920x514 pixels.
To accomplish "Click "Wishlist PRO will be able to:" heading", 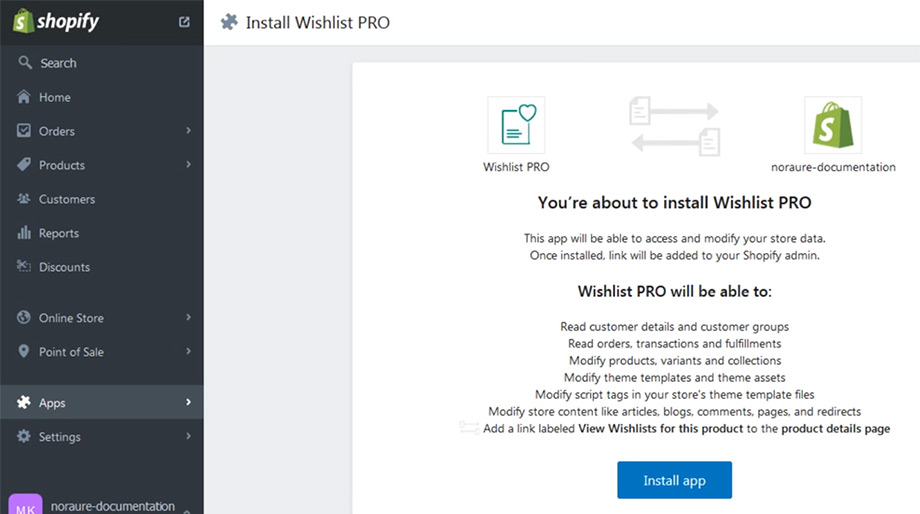I will coord(675,292).
